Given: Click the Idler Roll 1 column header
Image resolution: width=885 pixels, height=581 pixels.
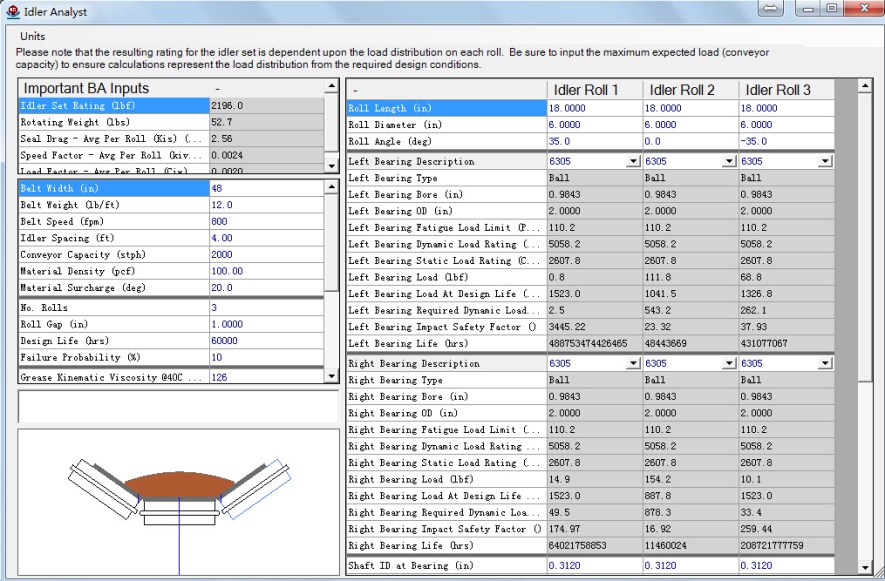Looking at the screenshot, I should click(594, 90).
